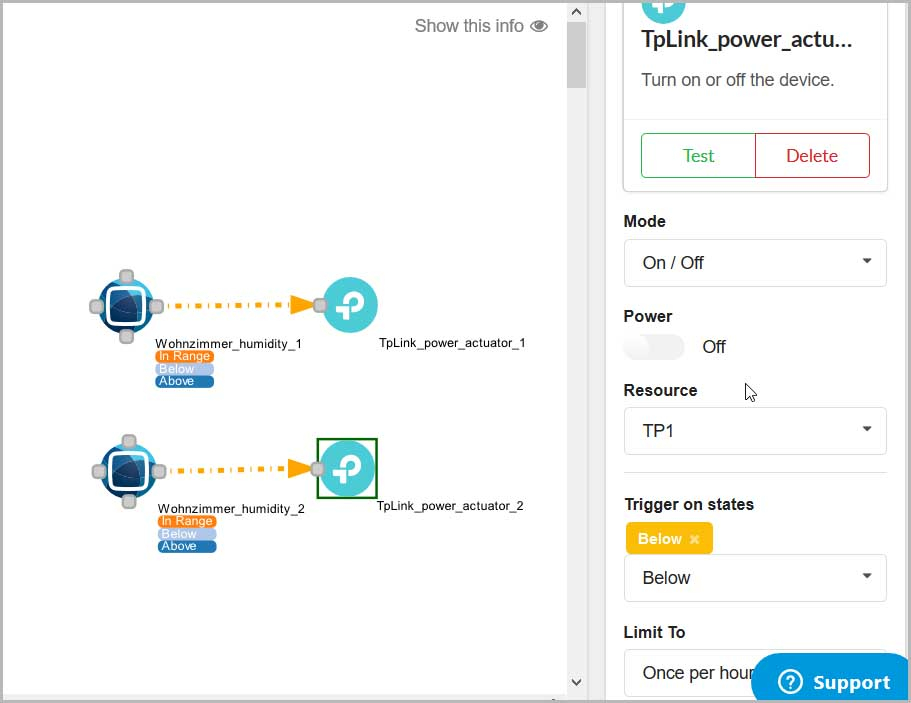This screenshot has width=911, height=703.
Task: Click Below state of Wohnzimmer_humidity_2
Action: click(x=187, y=534)
